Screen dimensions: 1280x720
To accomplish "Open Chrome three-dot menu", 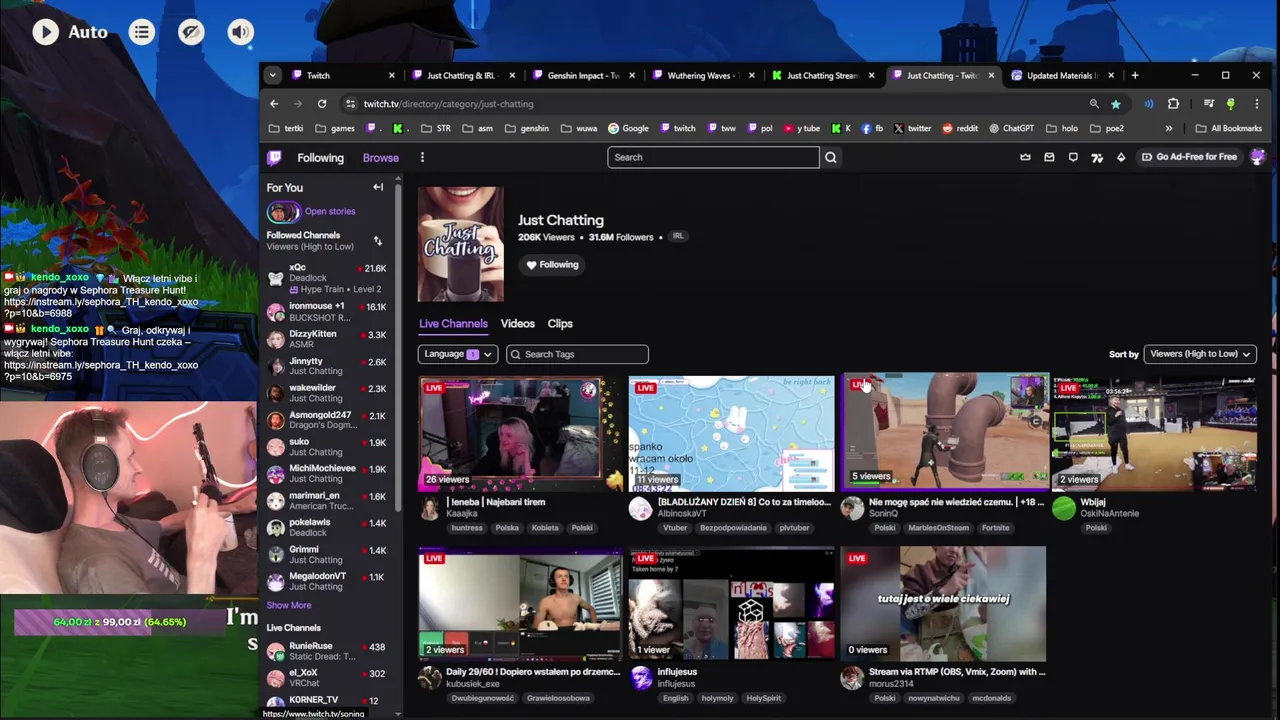I will [x=1257, y=104].
